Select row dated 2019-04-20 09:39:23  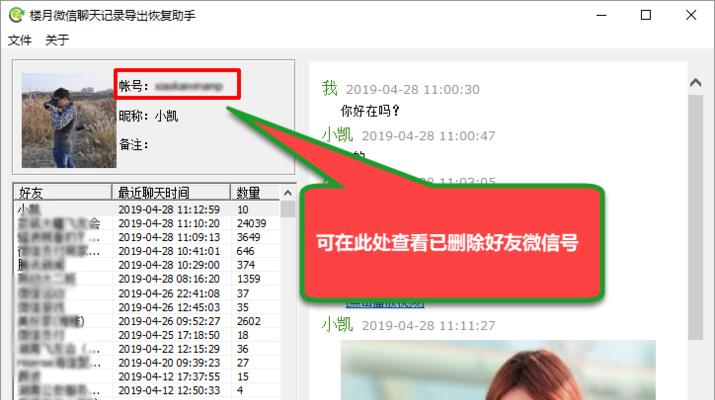tap(147, 363)
